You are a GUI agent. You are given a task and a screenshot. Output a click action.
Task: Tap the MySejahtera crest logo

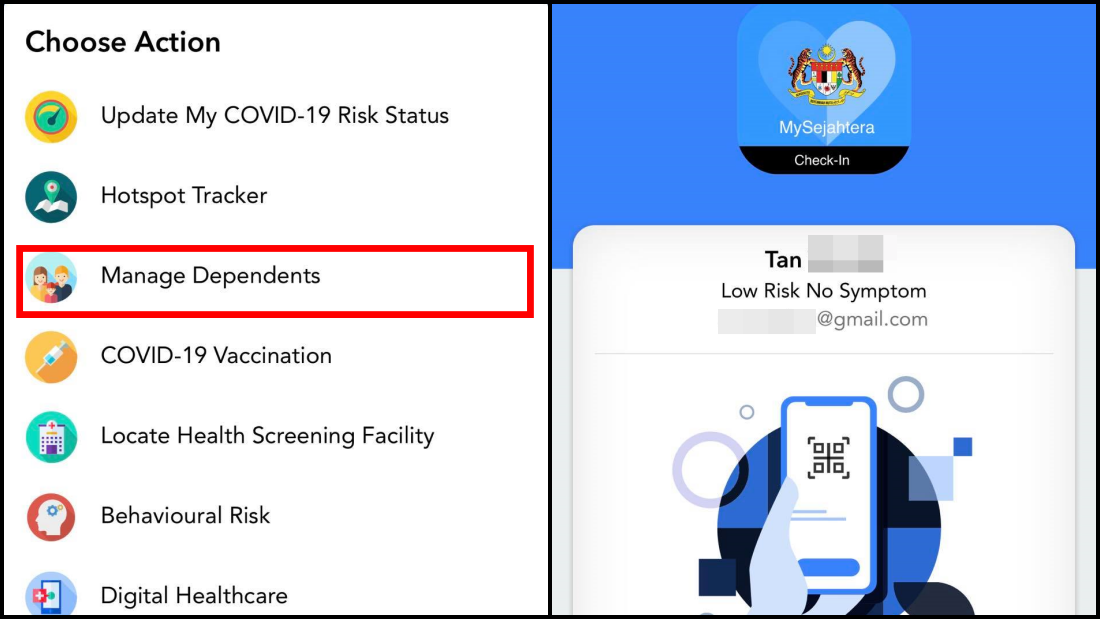[826, 72]
